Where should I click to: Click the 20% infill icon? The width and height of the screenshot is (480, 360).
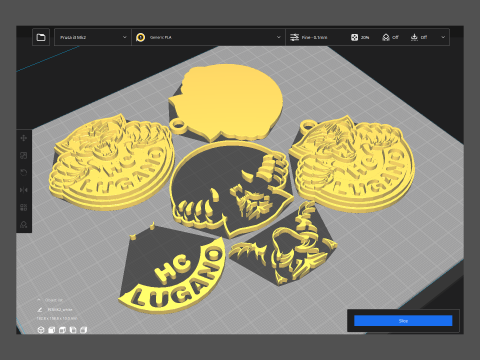click(354, 37)
